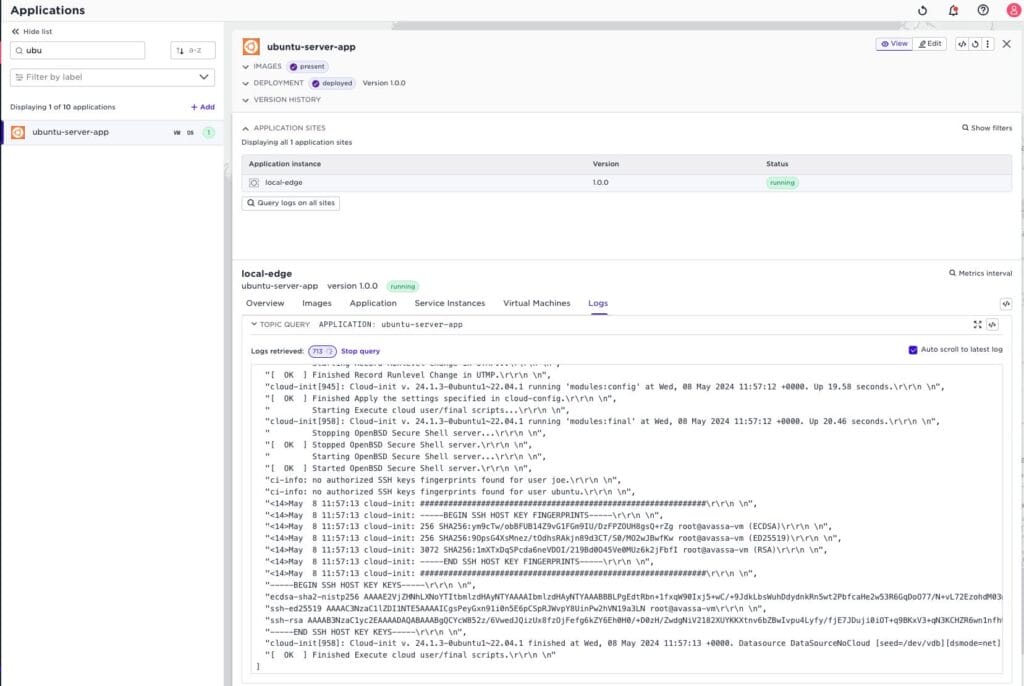Screen dimensions: 1024x686
Task: Click the top bar refresh icon
Action: [923, 10]
